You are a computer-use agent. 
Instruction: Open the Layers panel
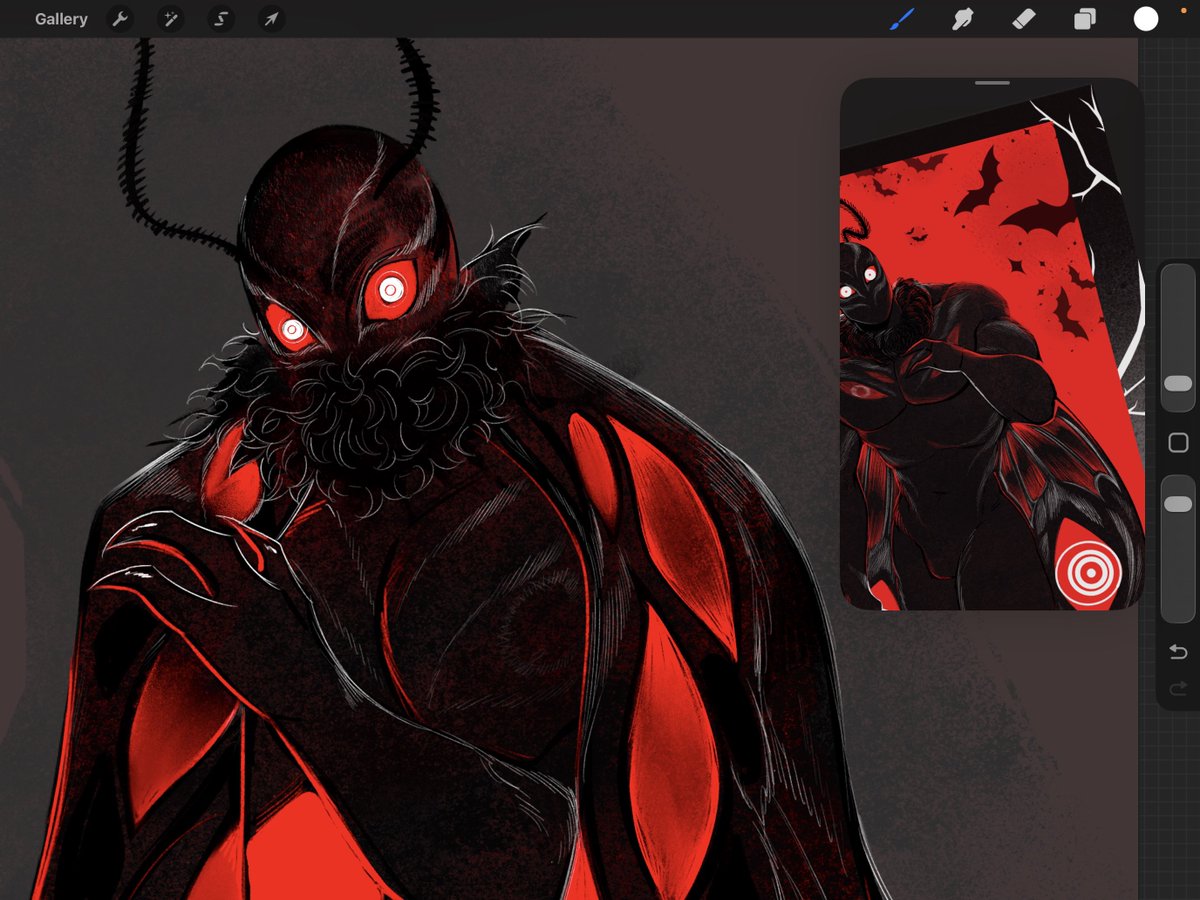(x=1084, y=19)
